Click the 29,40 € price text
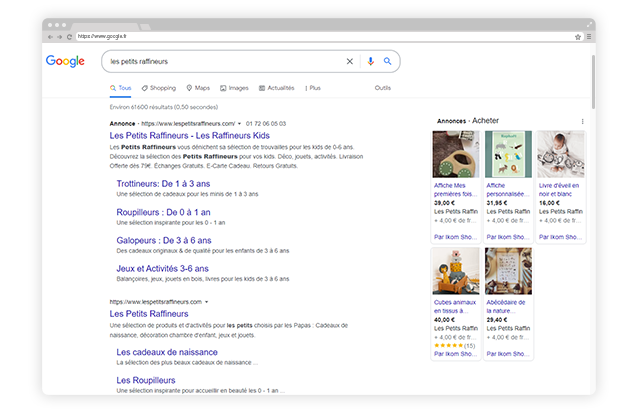Screen dimensions: 635x420 click(496, 320)
